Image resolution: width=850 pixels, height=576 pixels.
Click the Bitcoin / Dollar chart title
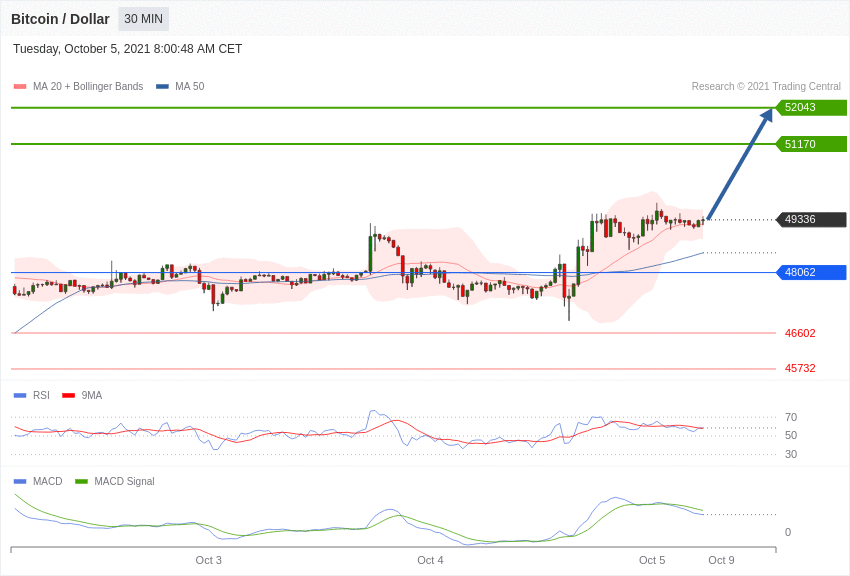[60, 19]
